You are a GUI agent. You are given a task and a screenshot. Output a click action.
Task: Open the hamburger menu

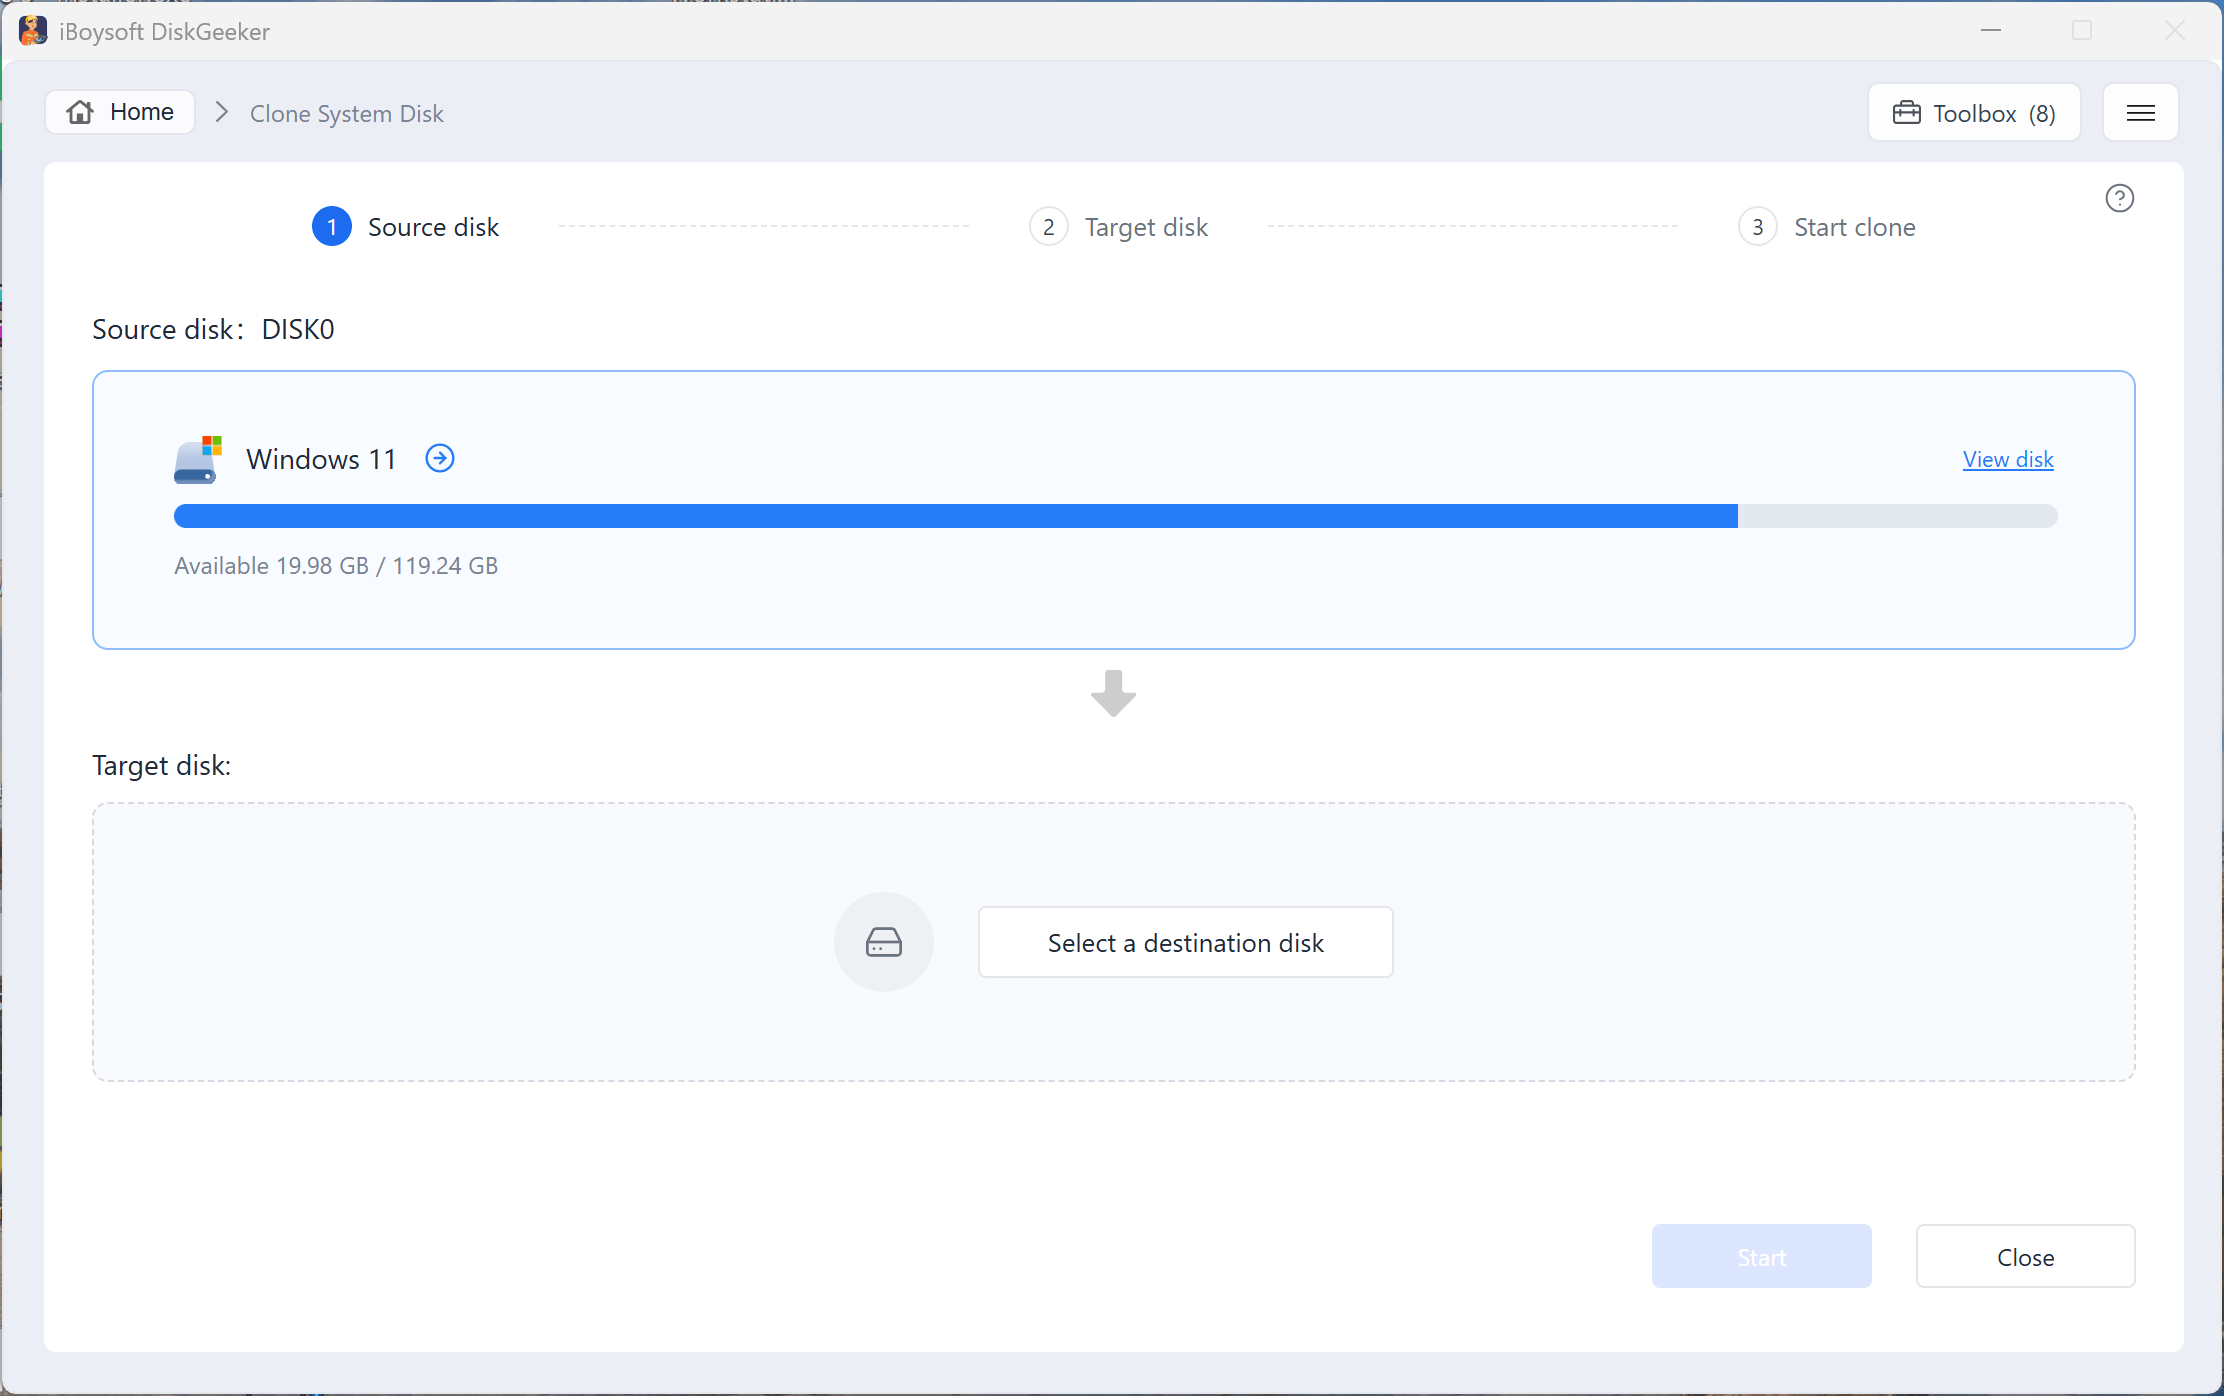pos(2140,113)
